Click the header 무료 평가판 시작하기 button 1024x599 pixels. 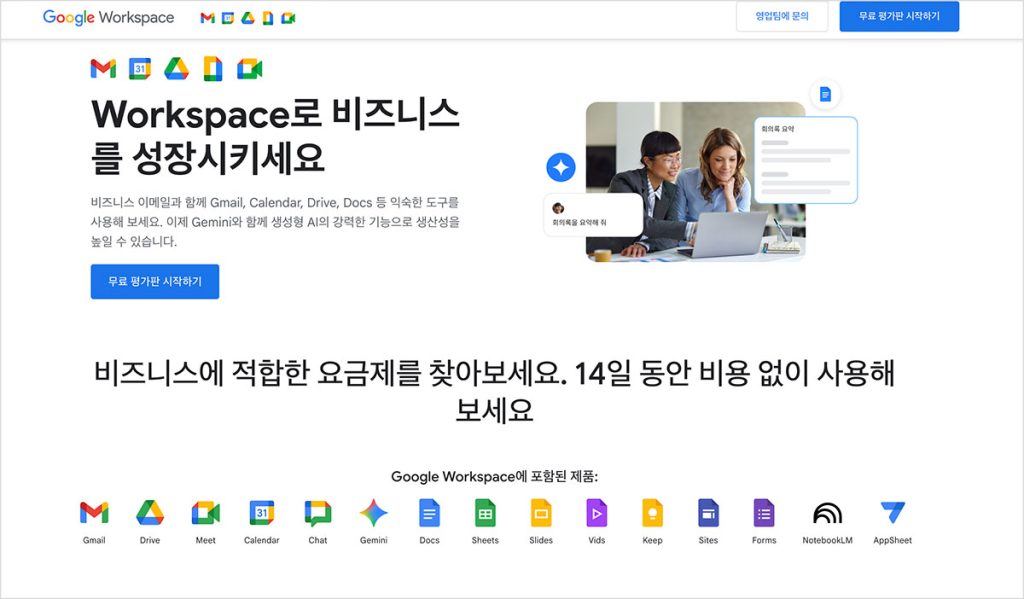click(899, 16)
